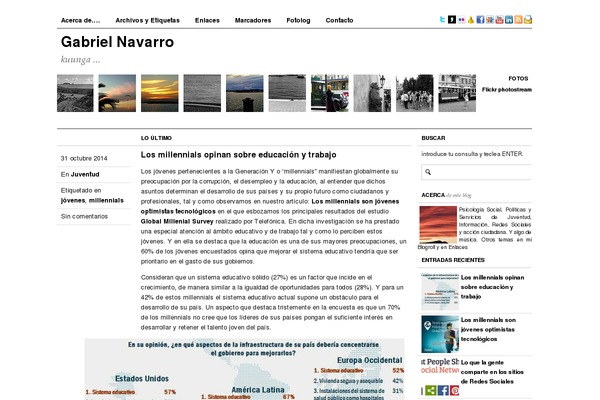
Task: Click the yellow email envelope icon
Action: coord(528,20)
